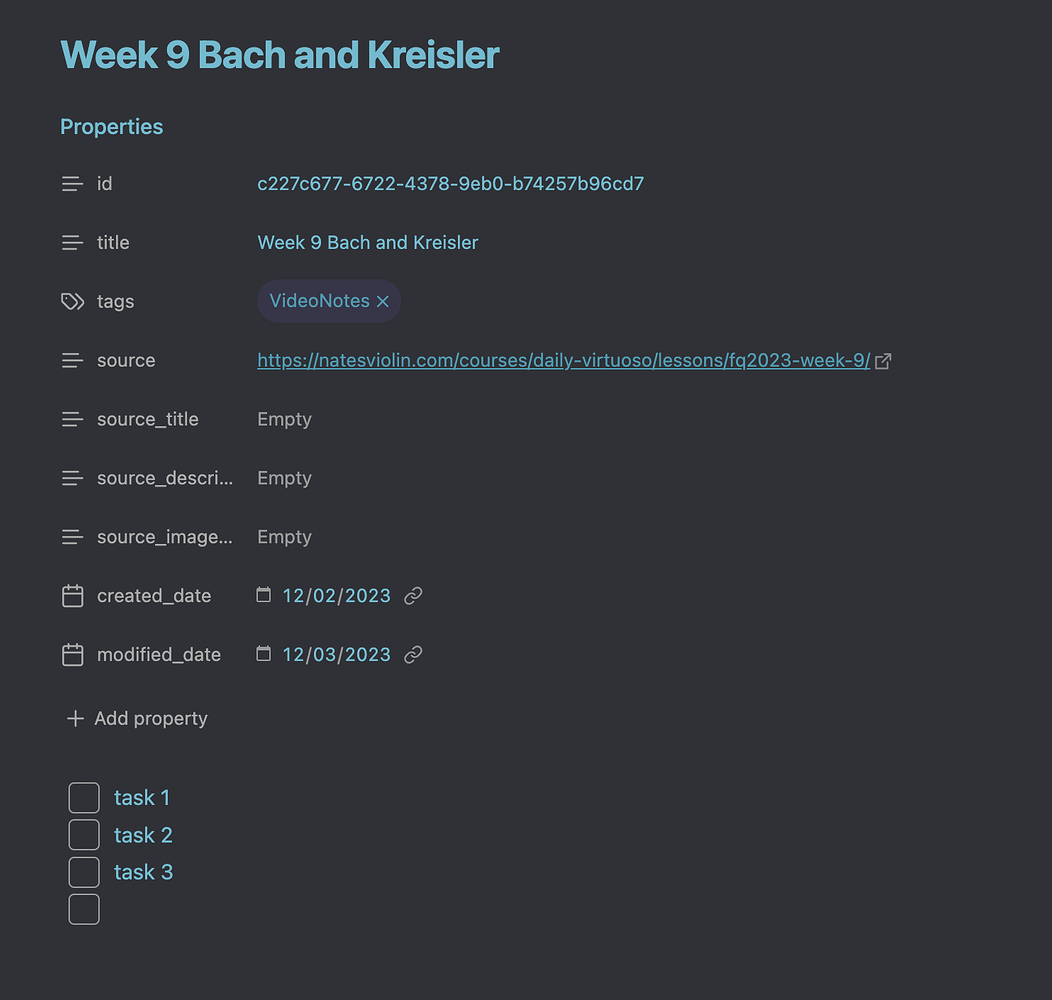
Task: Toggle the task 3 checkbox
Action: (x=84, y=871)
